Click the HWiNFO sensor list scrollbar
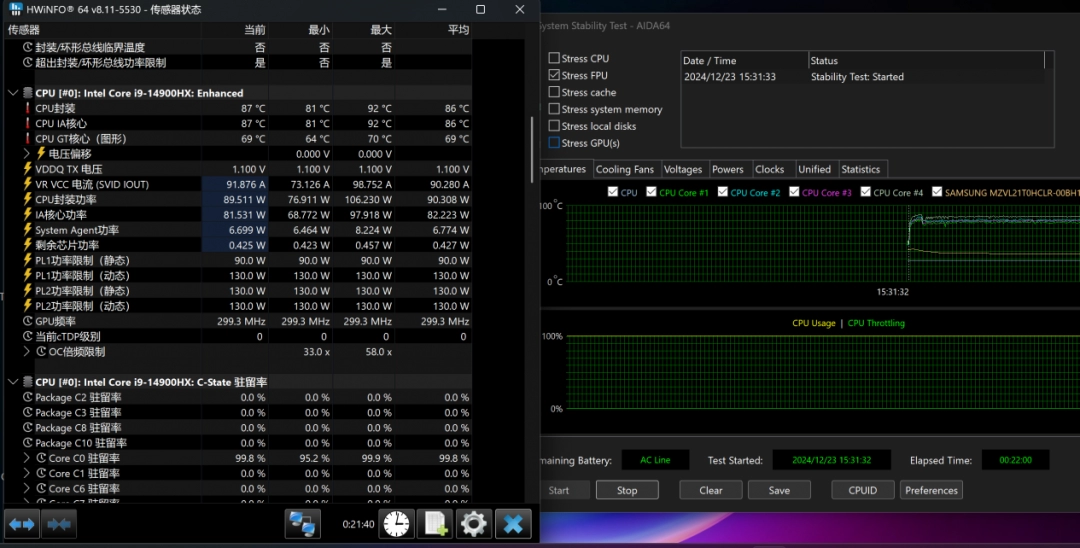1080x548 pixels. pos(532,149)
